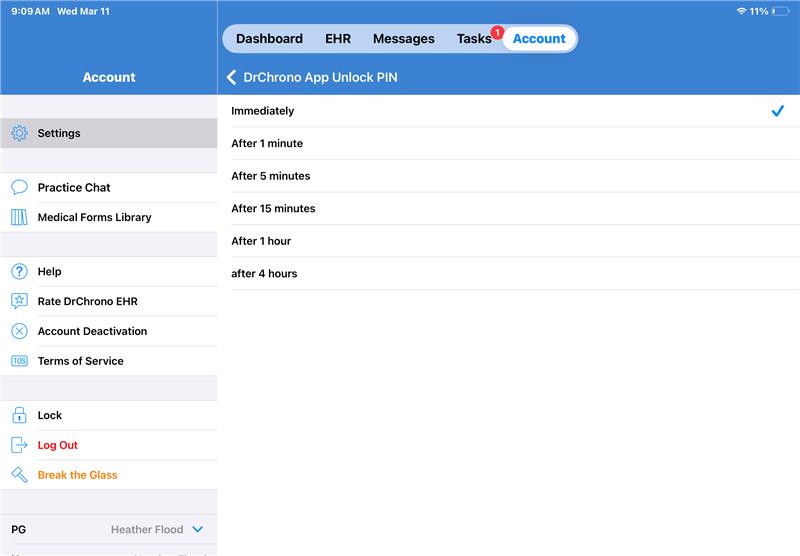The image size is (800, 556).
Task: Tap the Account sidebar header
Action: [109, 78]
